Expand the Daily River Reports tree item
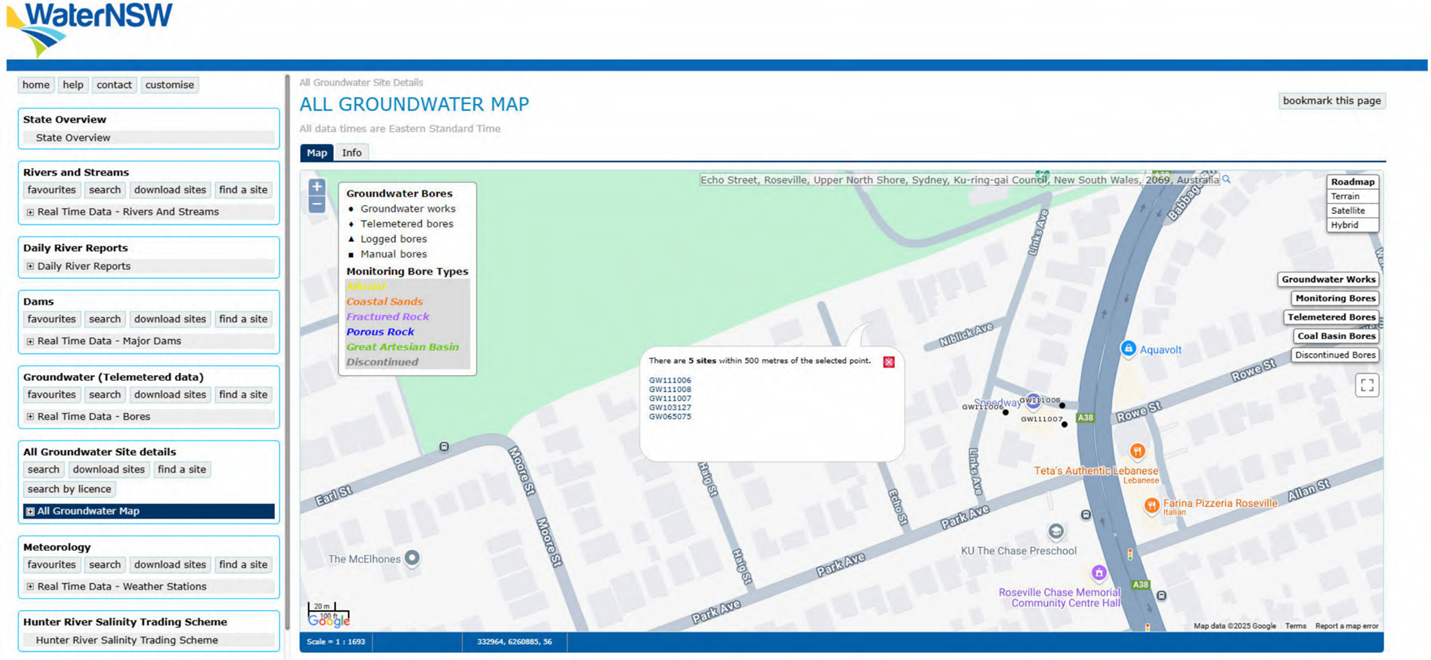This screenshot has height=660, width=1431. pyautogui.click(x=30, y=266)
